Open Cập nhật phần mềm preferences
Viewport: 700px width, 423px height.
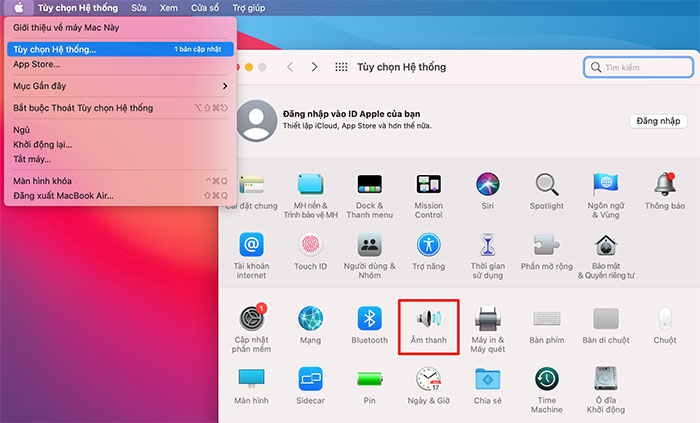251,328
